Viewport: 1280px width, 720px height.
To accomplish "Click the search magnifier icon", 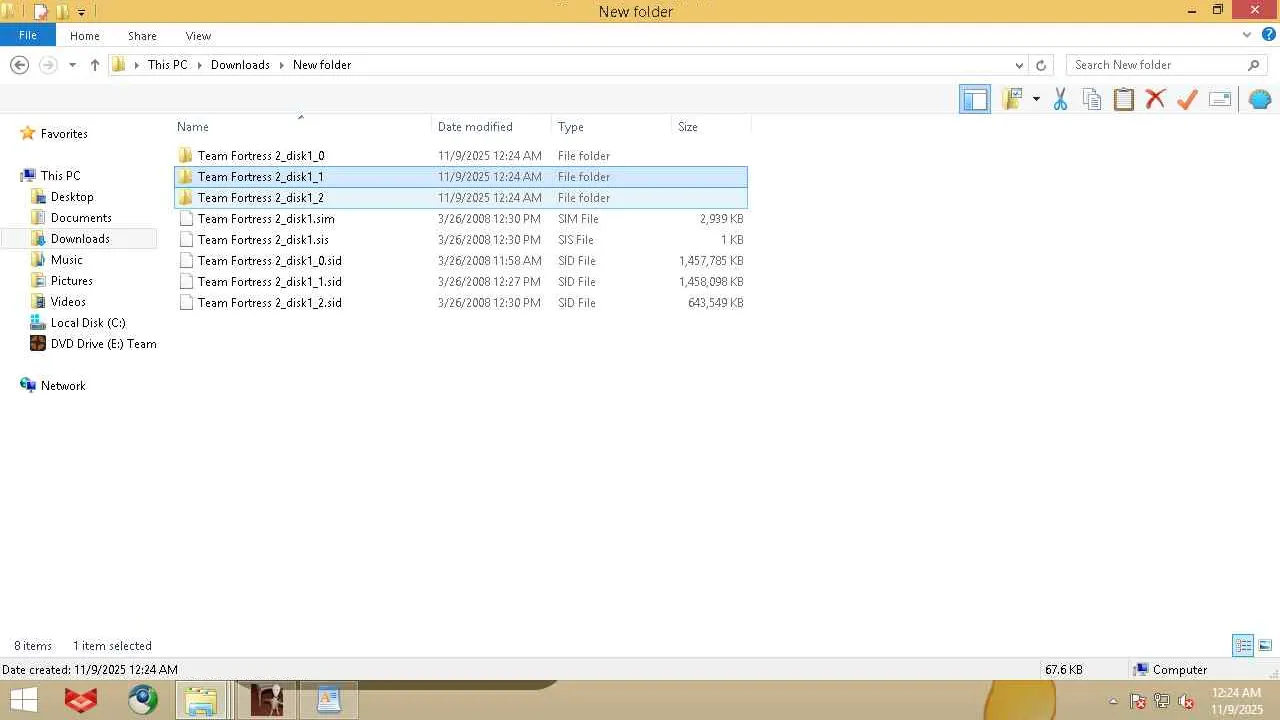I will pyautogui.click(x=1254, y=65).
